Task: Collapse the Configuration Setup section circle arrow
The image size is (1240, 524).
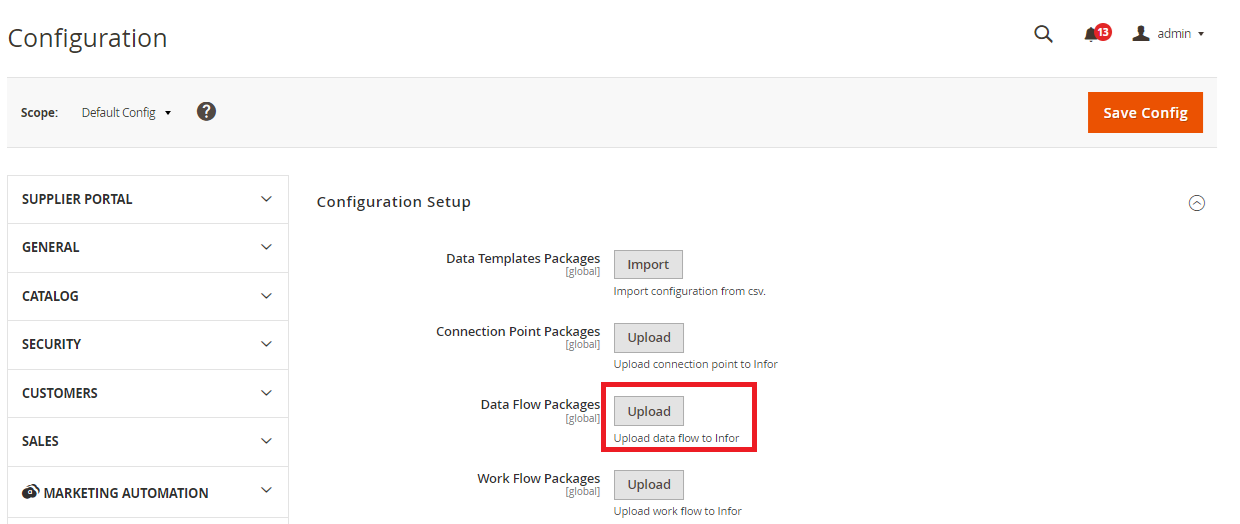Action: [1197, 203]
